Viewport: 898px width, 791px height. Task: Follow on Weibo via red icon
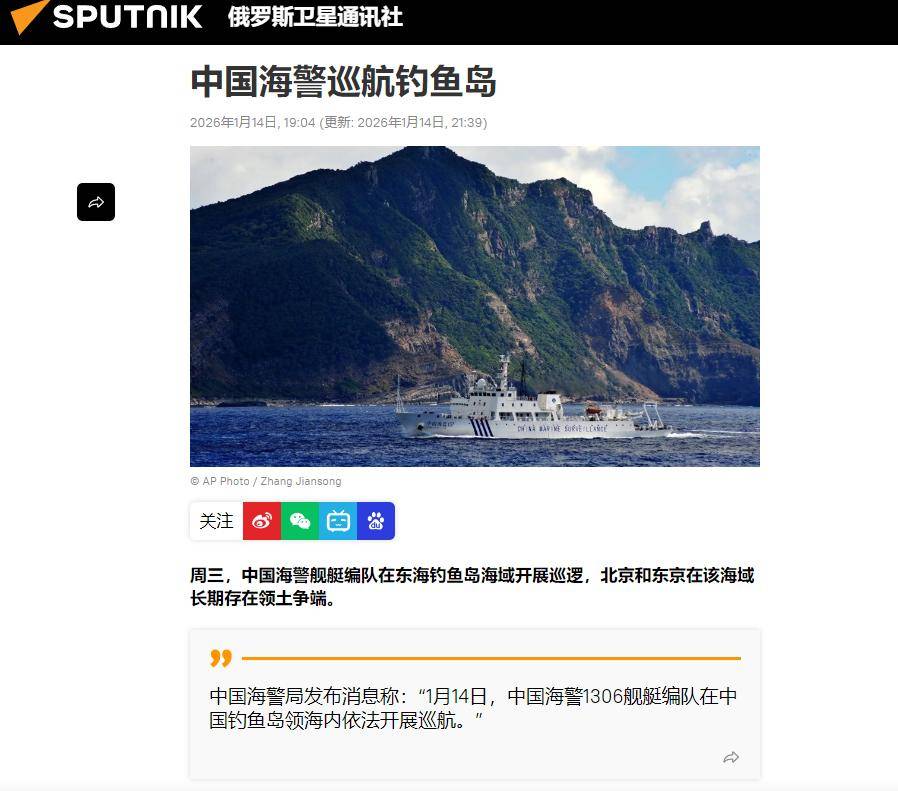(x=262, y=521)
